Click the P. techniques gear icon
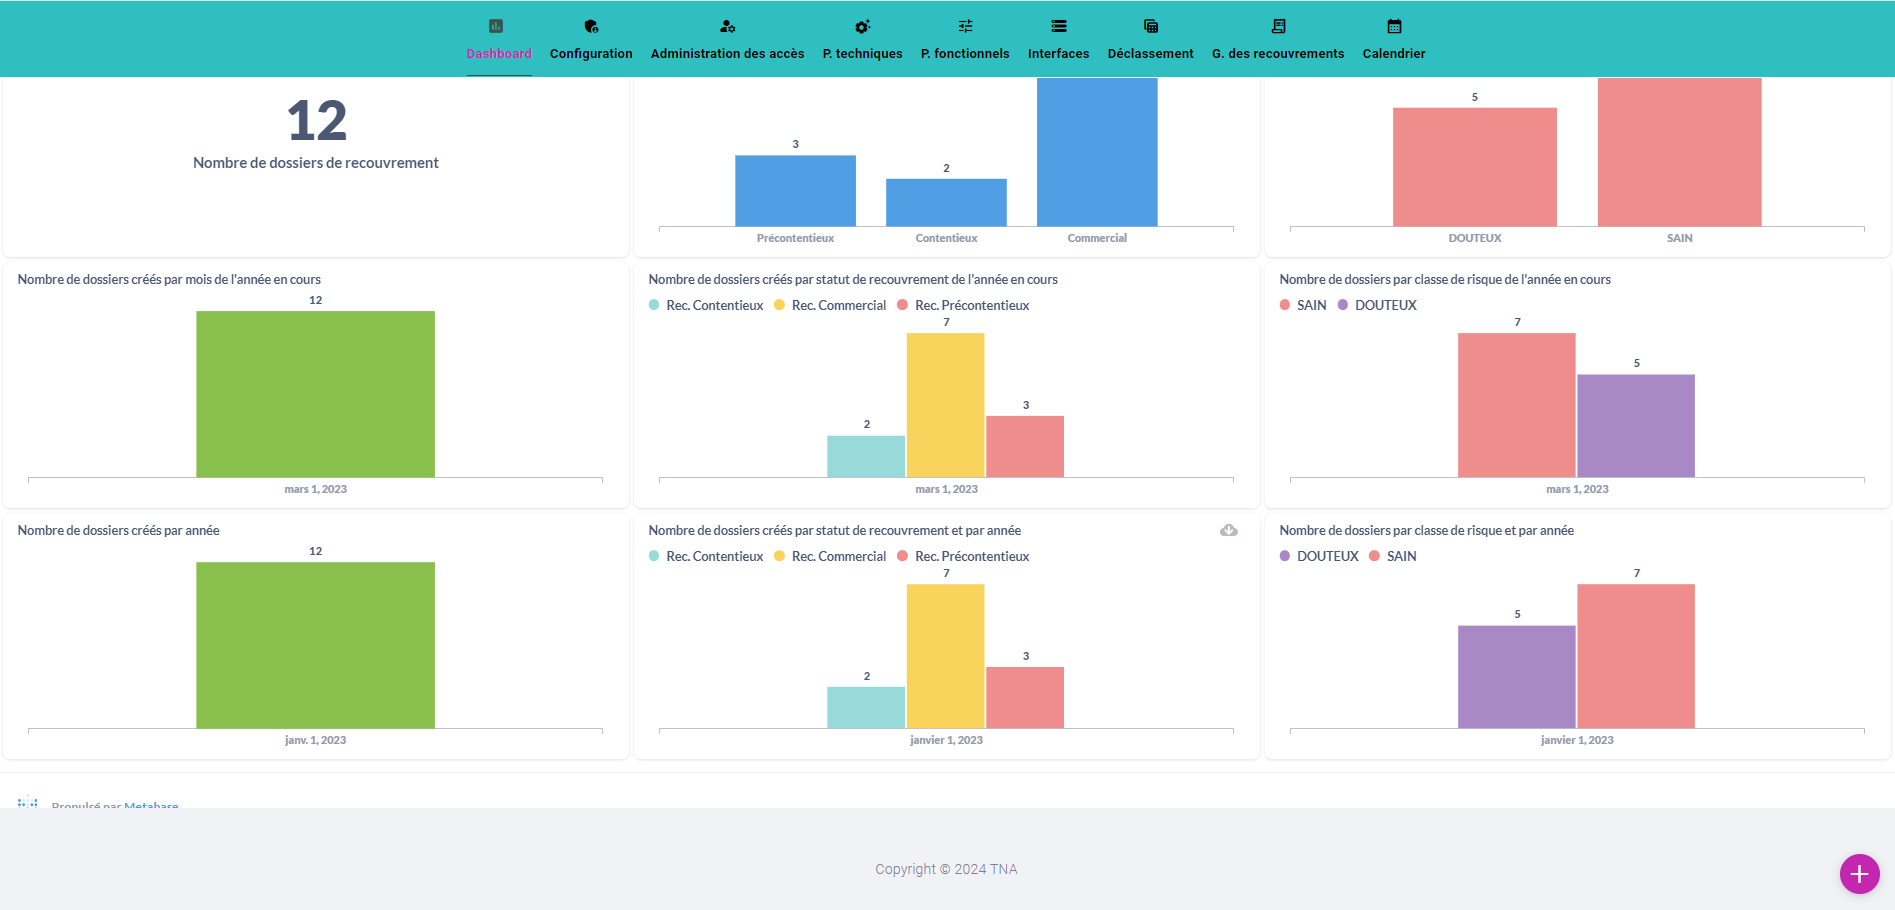The image size is (1895, 910). pyautogui.click(x=862, y=26)
